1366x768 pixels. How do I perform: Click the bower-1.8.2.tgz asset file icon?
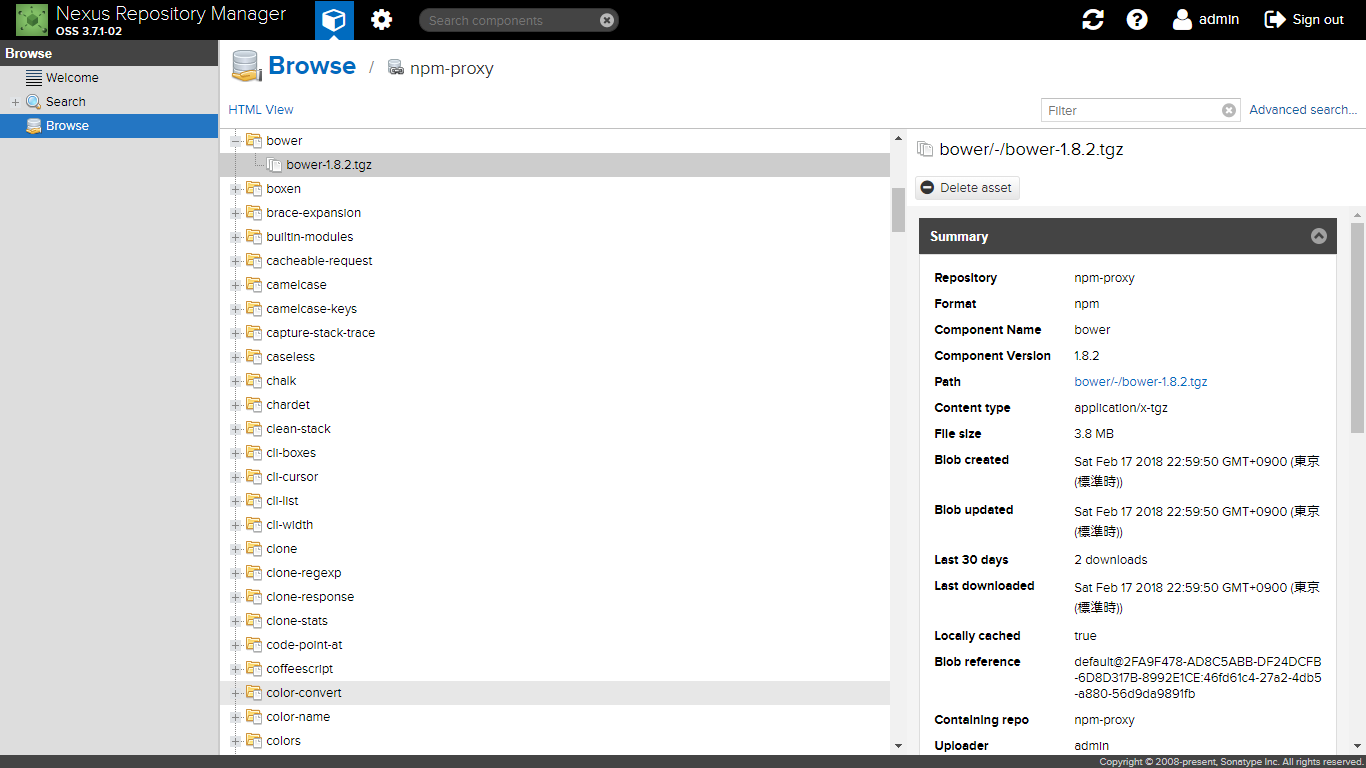[274, 165]
